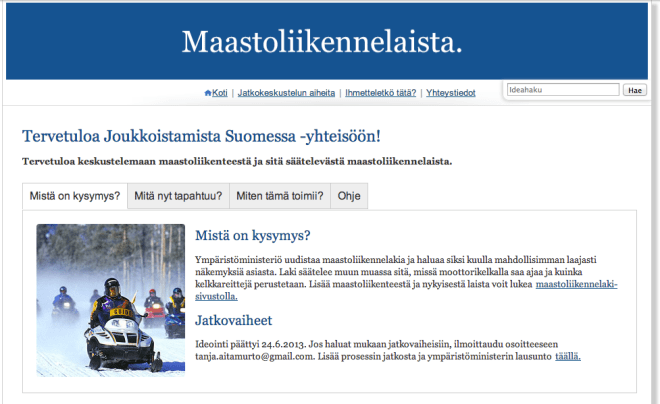Click the Mistä on kysymys? content heading
This screenshot has height=404, width=660.
pos(253,236)
